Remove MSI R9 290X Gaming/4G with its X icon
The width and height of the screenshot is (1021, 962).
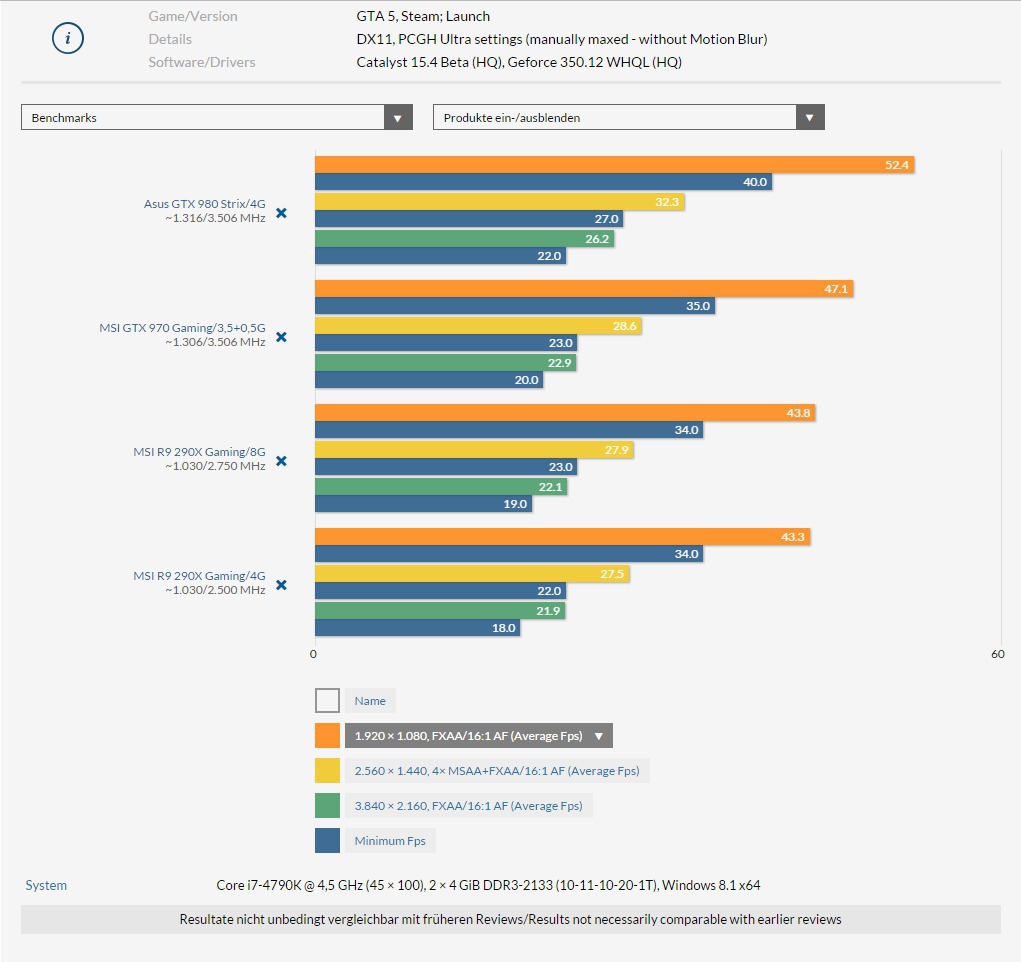(x=281, y=584)
